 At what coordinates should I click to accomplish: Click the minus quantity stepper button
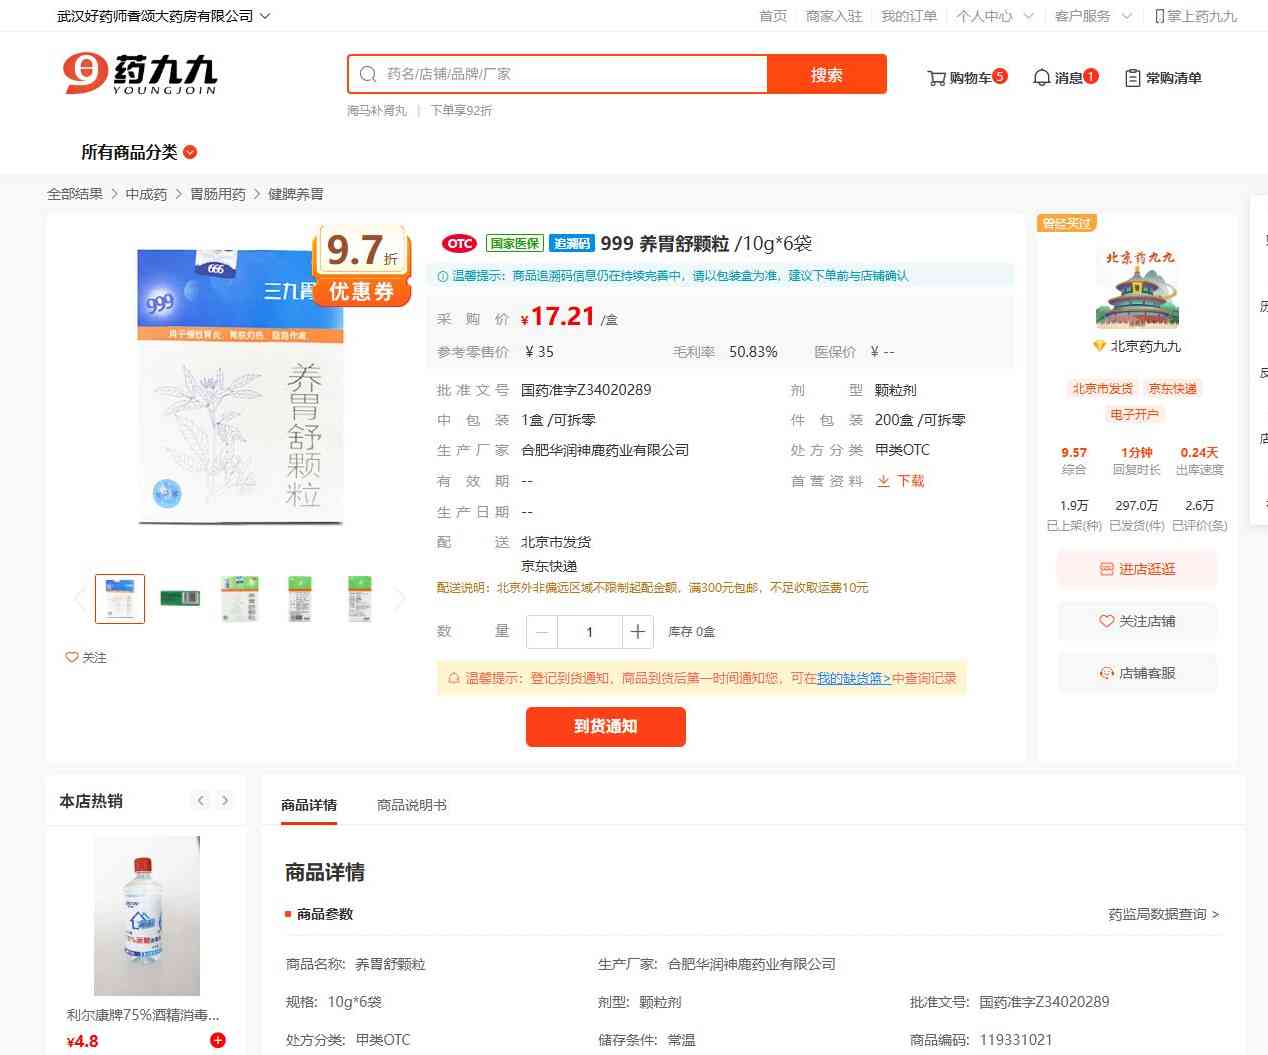point(542,632)
